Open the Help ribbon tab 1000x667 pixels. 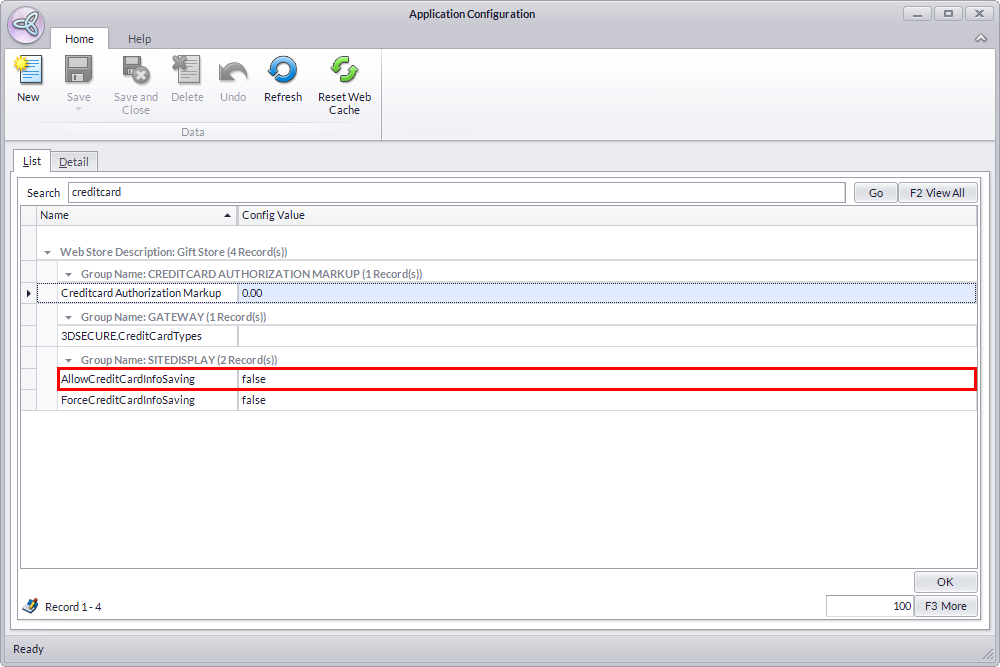coord(139,39)
